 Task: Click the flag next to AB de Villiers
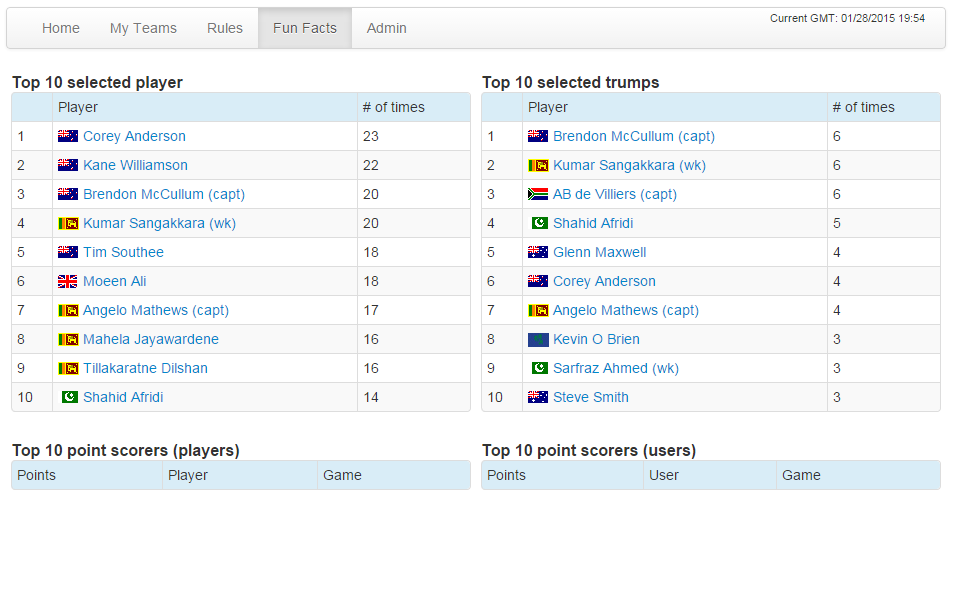click(x=538, y=195)
